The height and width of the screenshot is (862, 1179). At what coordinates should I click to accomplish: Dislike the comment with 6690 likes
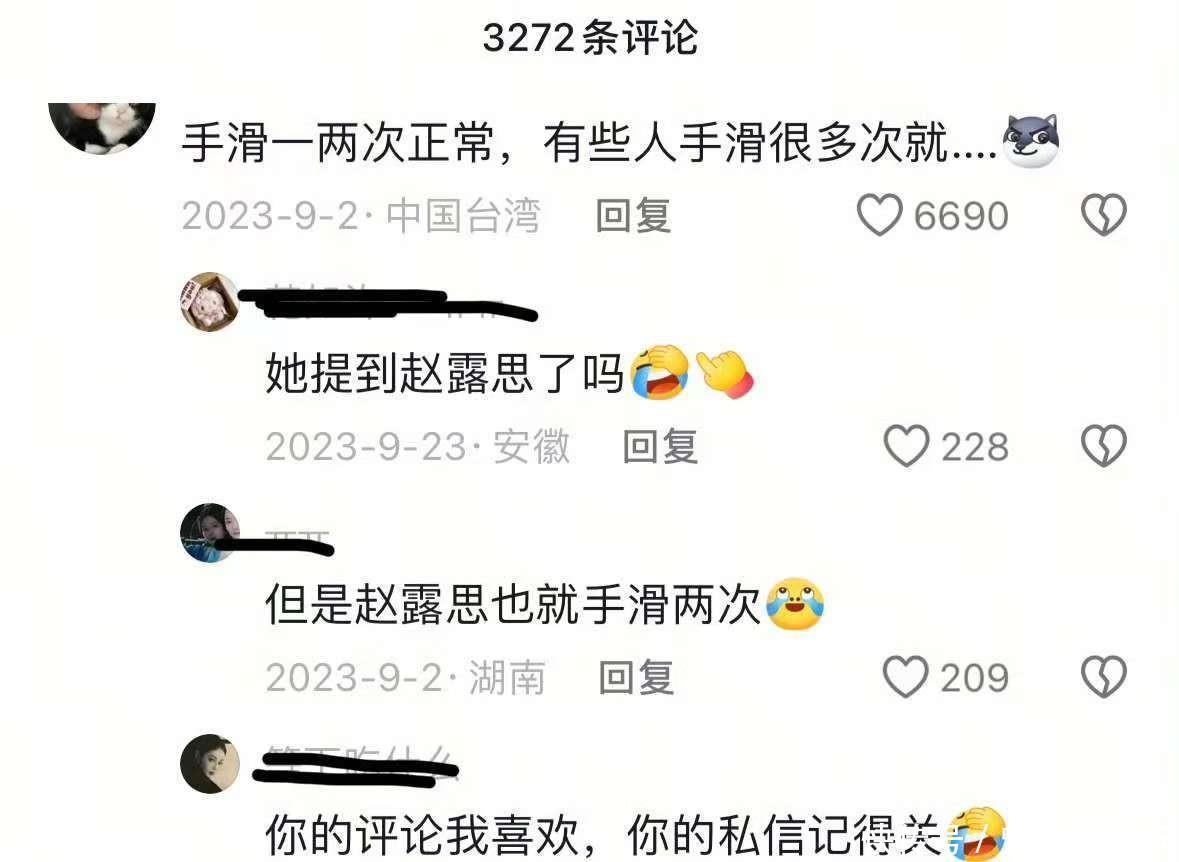point(1103,215)
